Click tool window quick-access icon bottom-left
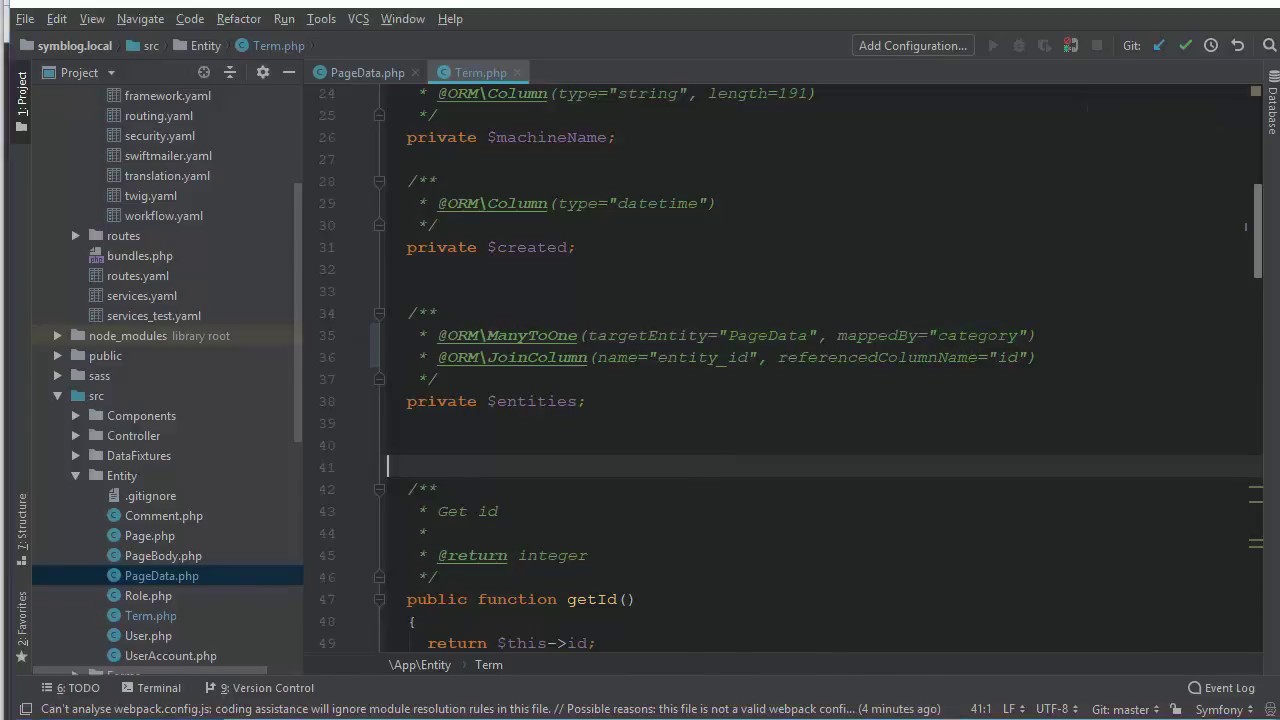 [x=25, y=709]
